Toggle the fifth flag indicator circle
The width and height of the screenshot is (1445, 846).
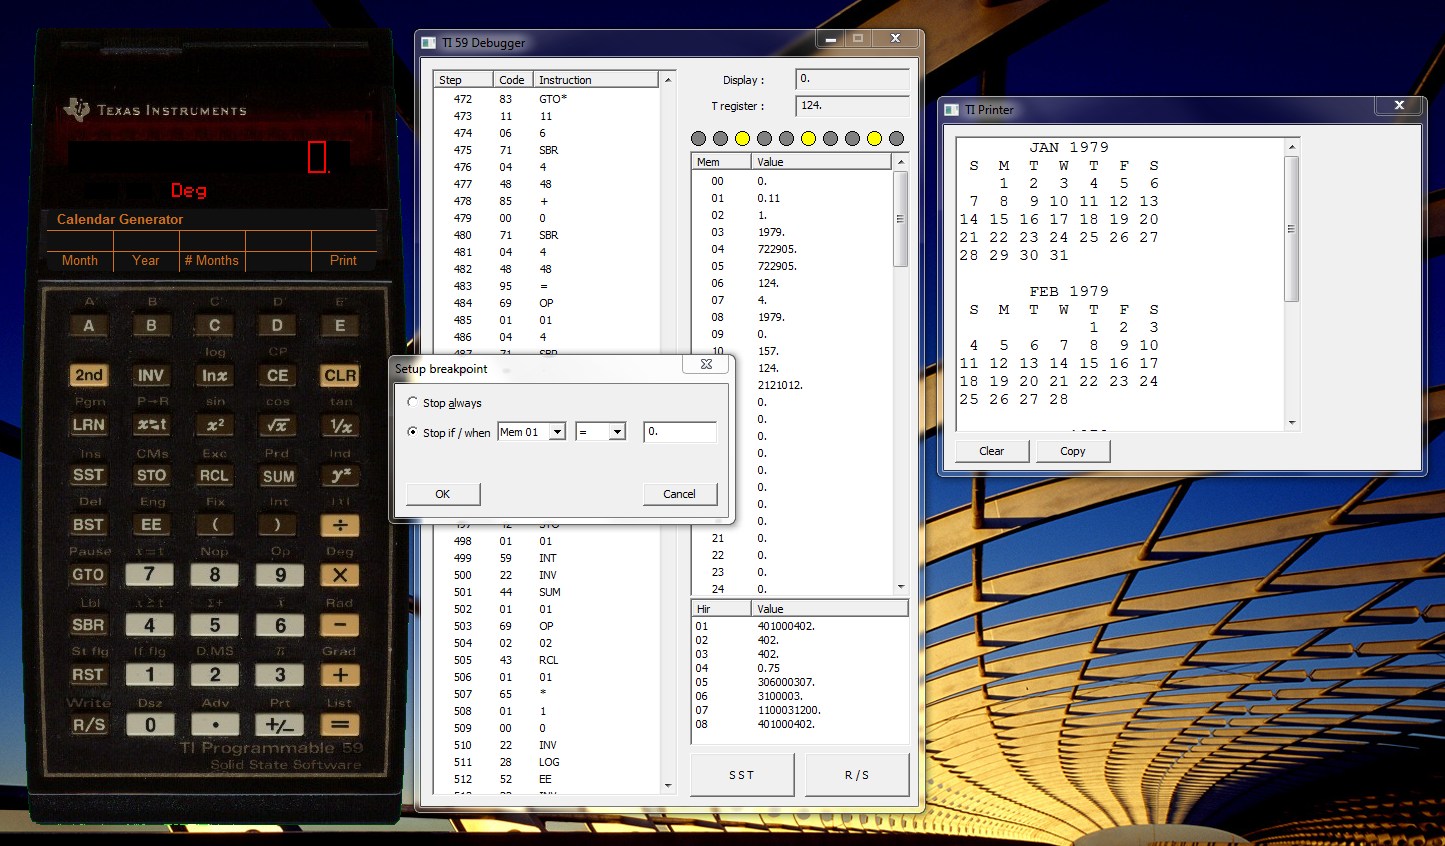[x=786, y=138]
